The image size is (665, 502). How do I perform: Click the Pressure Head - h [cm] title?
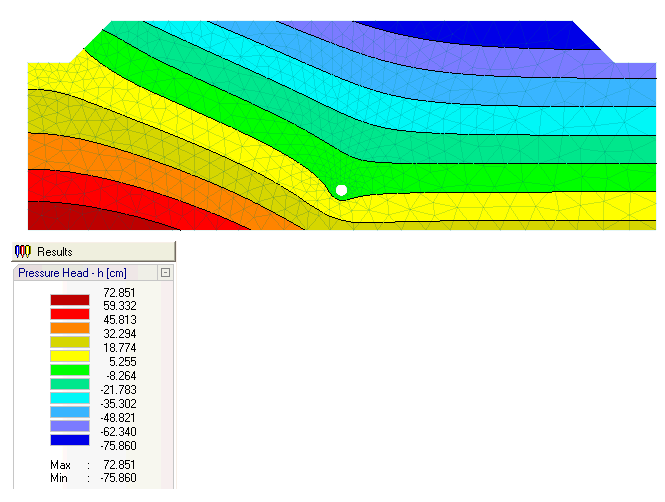(72, 273)
